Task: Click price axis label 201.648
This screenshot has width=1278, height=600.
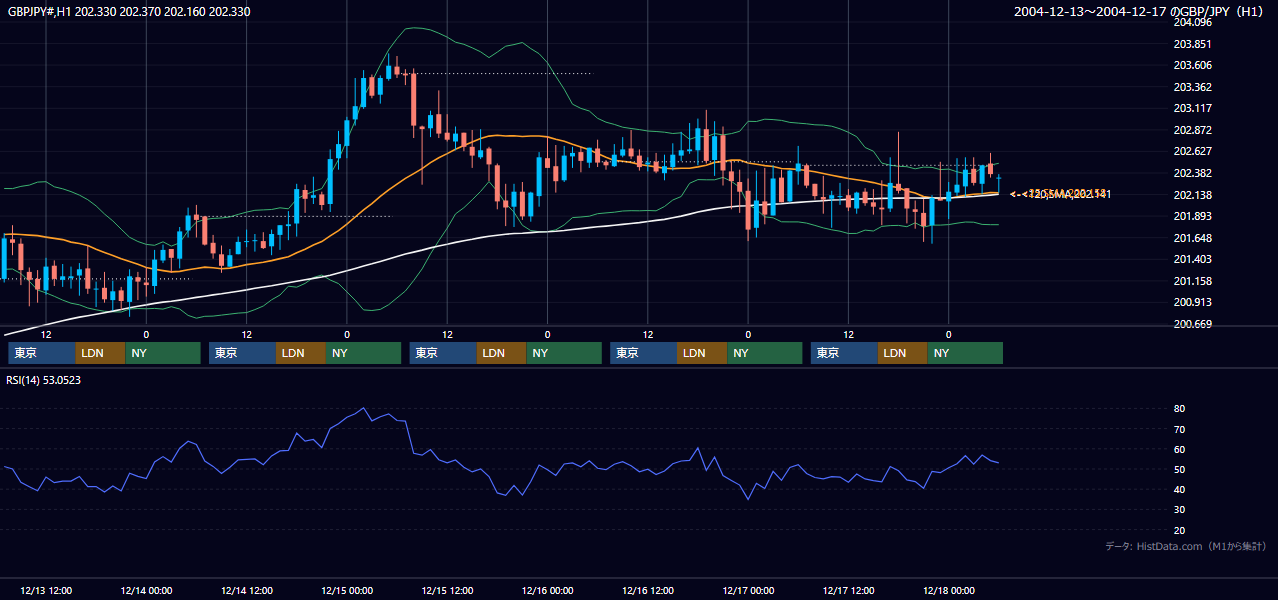Action: (x=1192, y=238)
